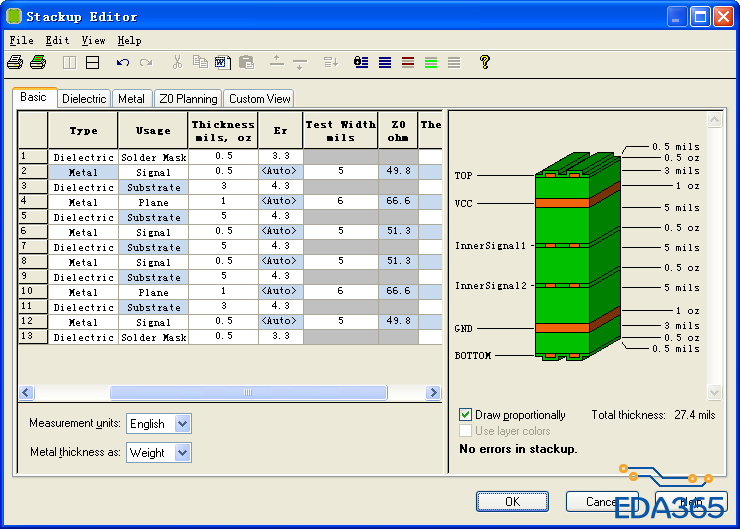Click the blue layer lines icon
This screenshot has height=529, width=740.
point(385,62)
